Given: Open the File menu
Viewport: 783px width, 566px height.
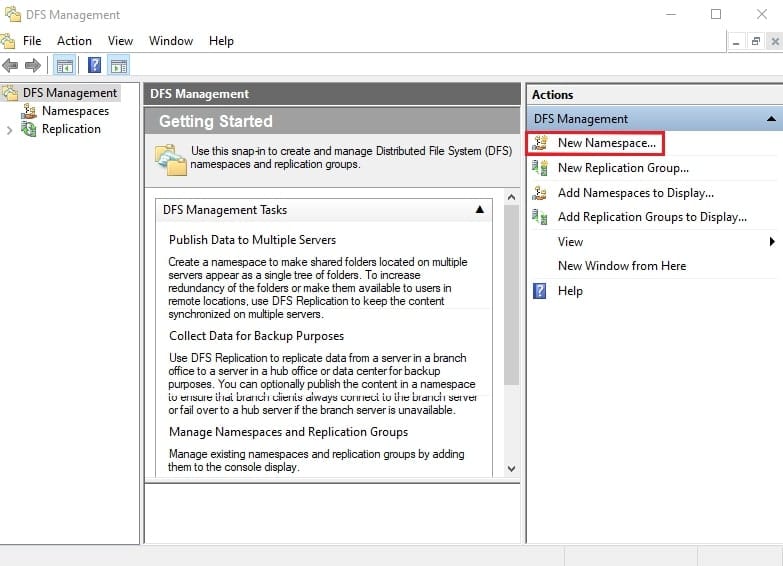Looking at the screenshot, I should click(x=32, y=41).
